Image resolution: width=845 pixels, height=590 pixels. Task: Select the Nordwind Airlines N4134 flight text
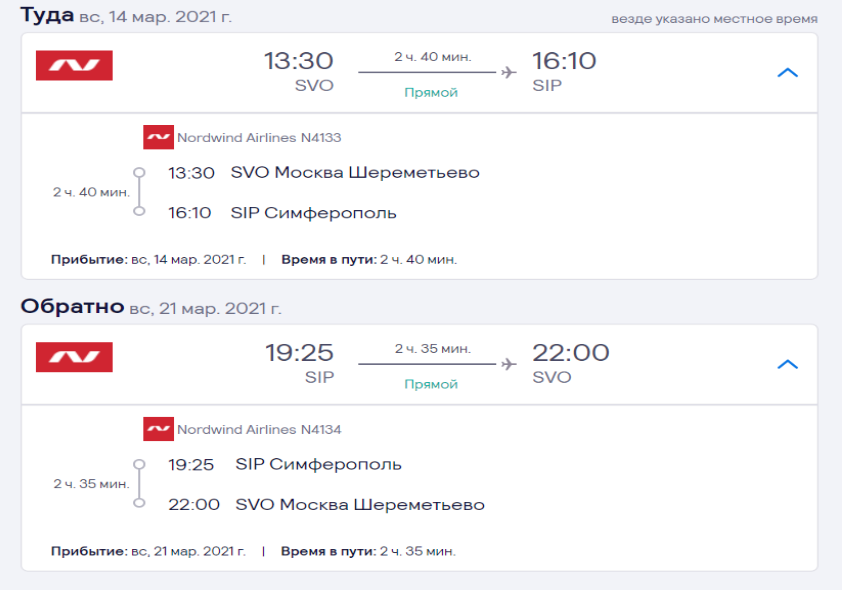pyautogui.click(x=259, y=430)
